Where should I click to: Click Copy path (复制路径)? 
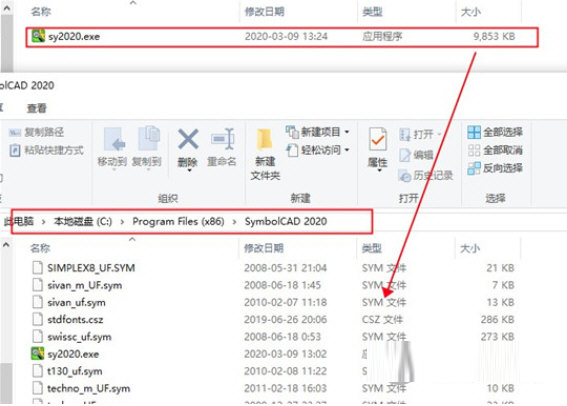click(x=37, y=132)
